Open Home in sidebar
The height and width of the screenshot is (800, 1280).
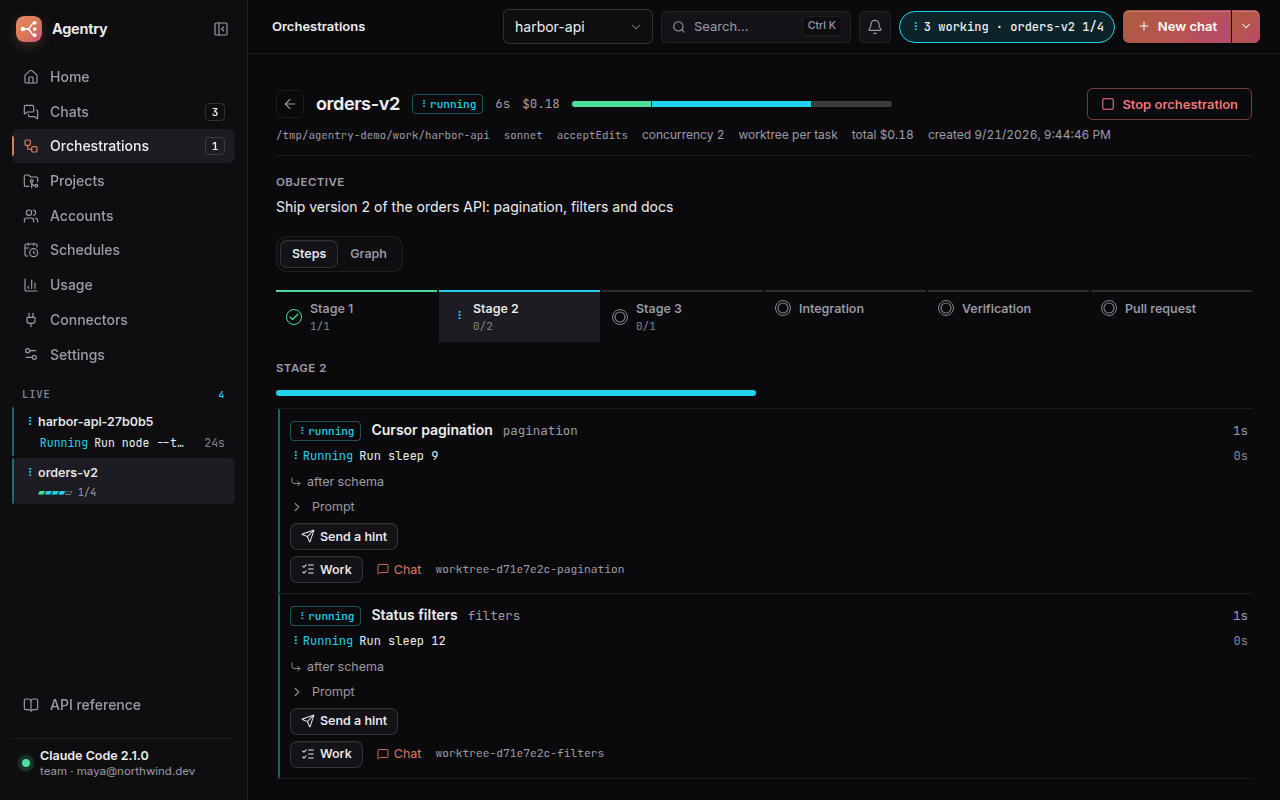point(124,77)
